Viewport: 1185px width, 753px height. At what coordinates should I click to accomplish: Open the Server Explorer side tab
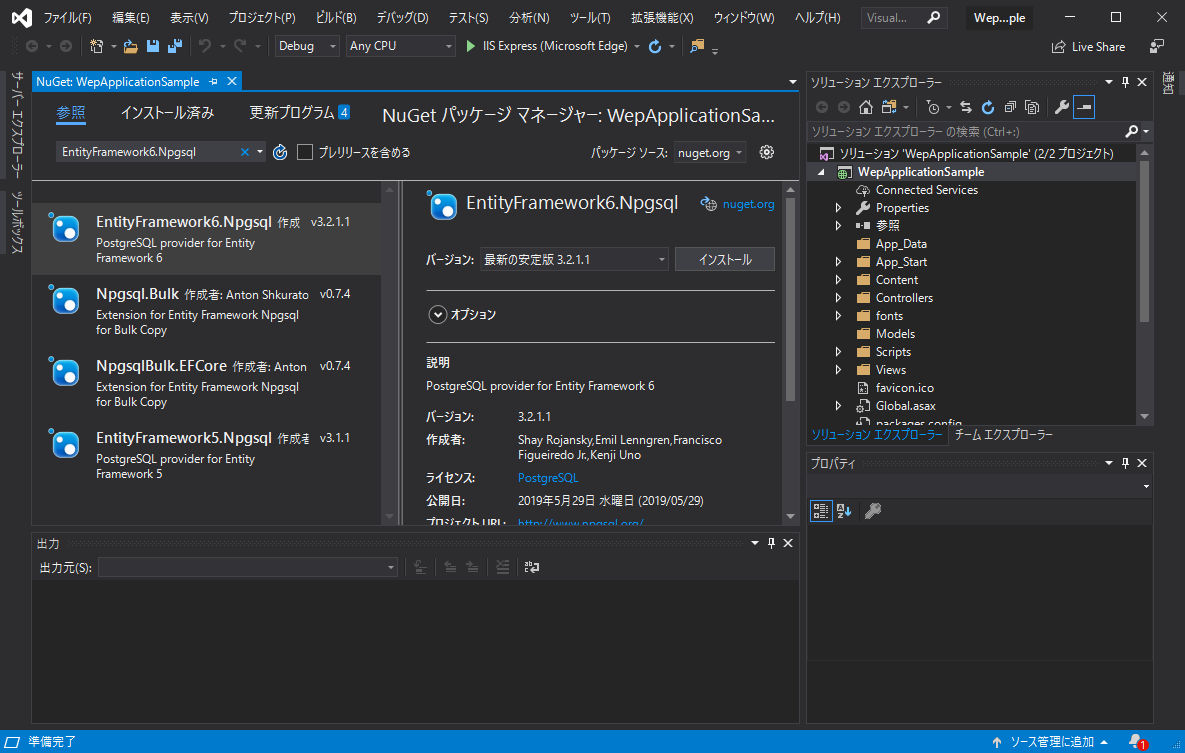click(17, 125)
